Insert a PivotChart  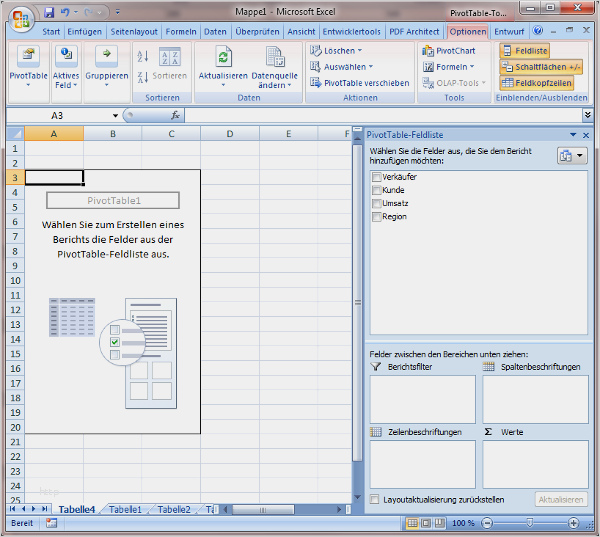click(x=448, y=51)
